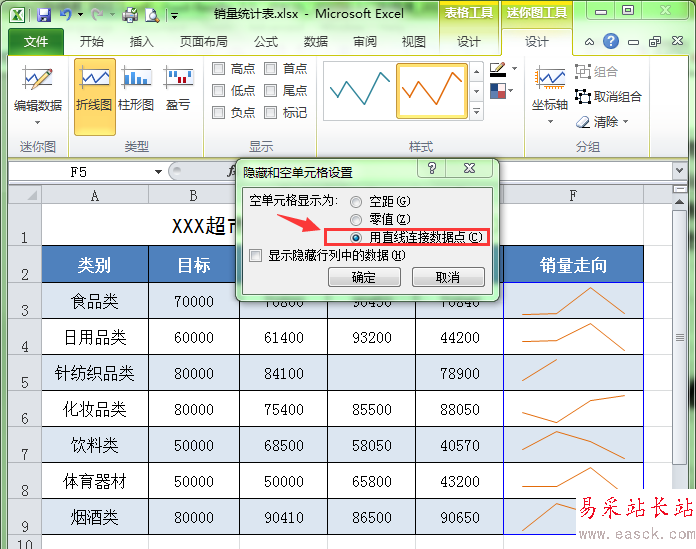The height and width of the screenshot is (549, 696).
Task: Click the Quick Print printer icon
Action: pos(130,16)
